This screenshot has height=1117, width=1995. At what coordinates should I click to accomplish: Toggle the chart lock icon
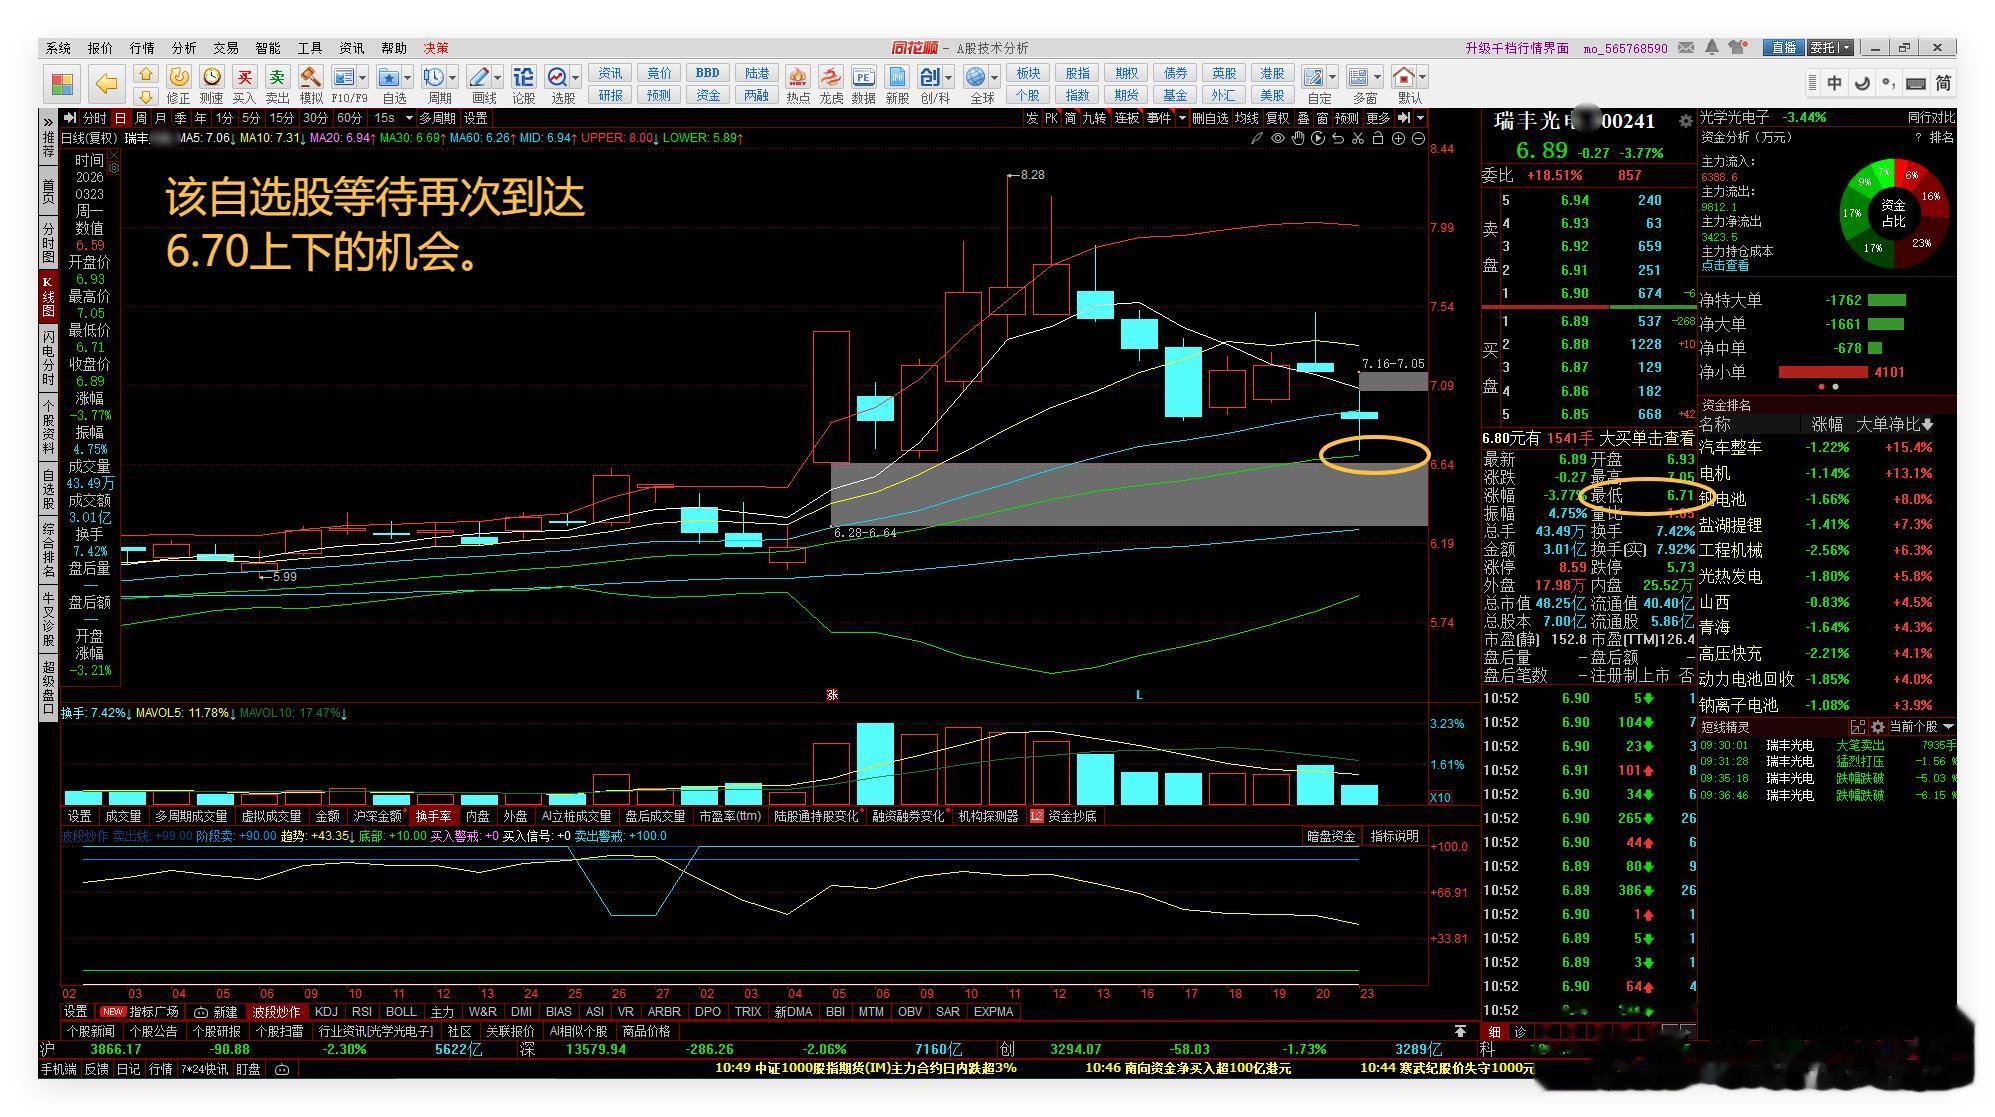pyautogui.click(x=1377, y=138)
